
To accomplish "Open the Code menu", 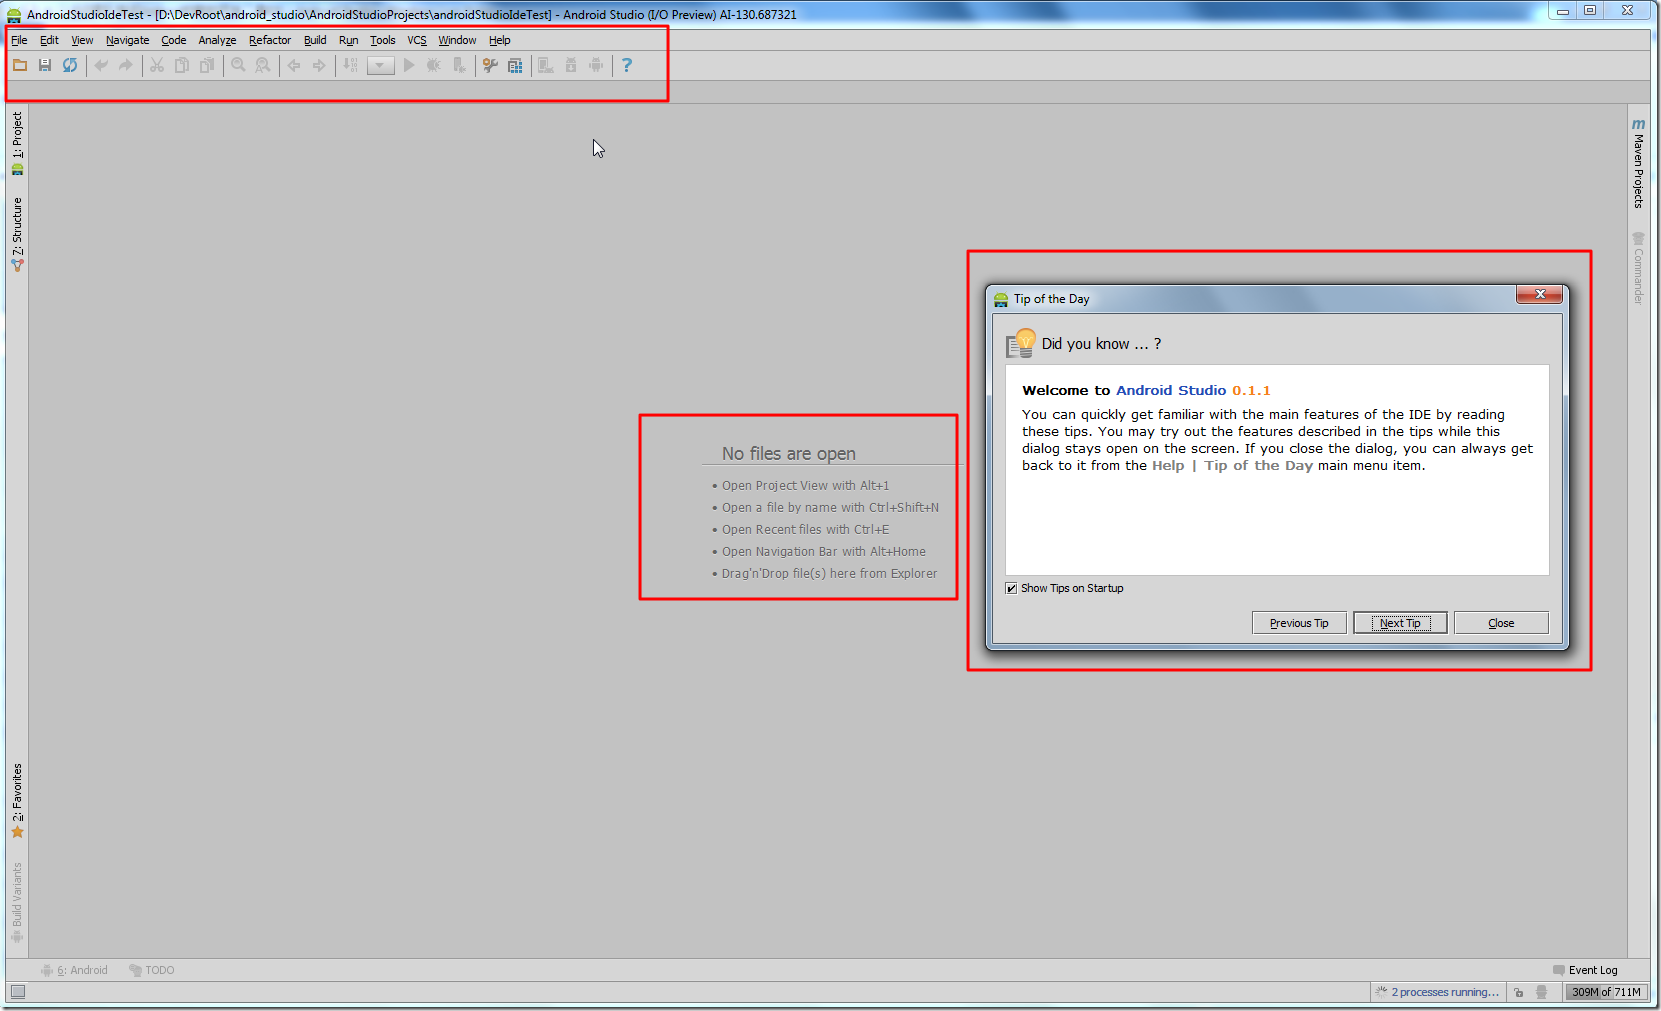I will 174,40.
